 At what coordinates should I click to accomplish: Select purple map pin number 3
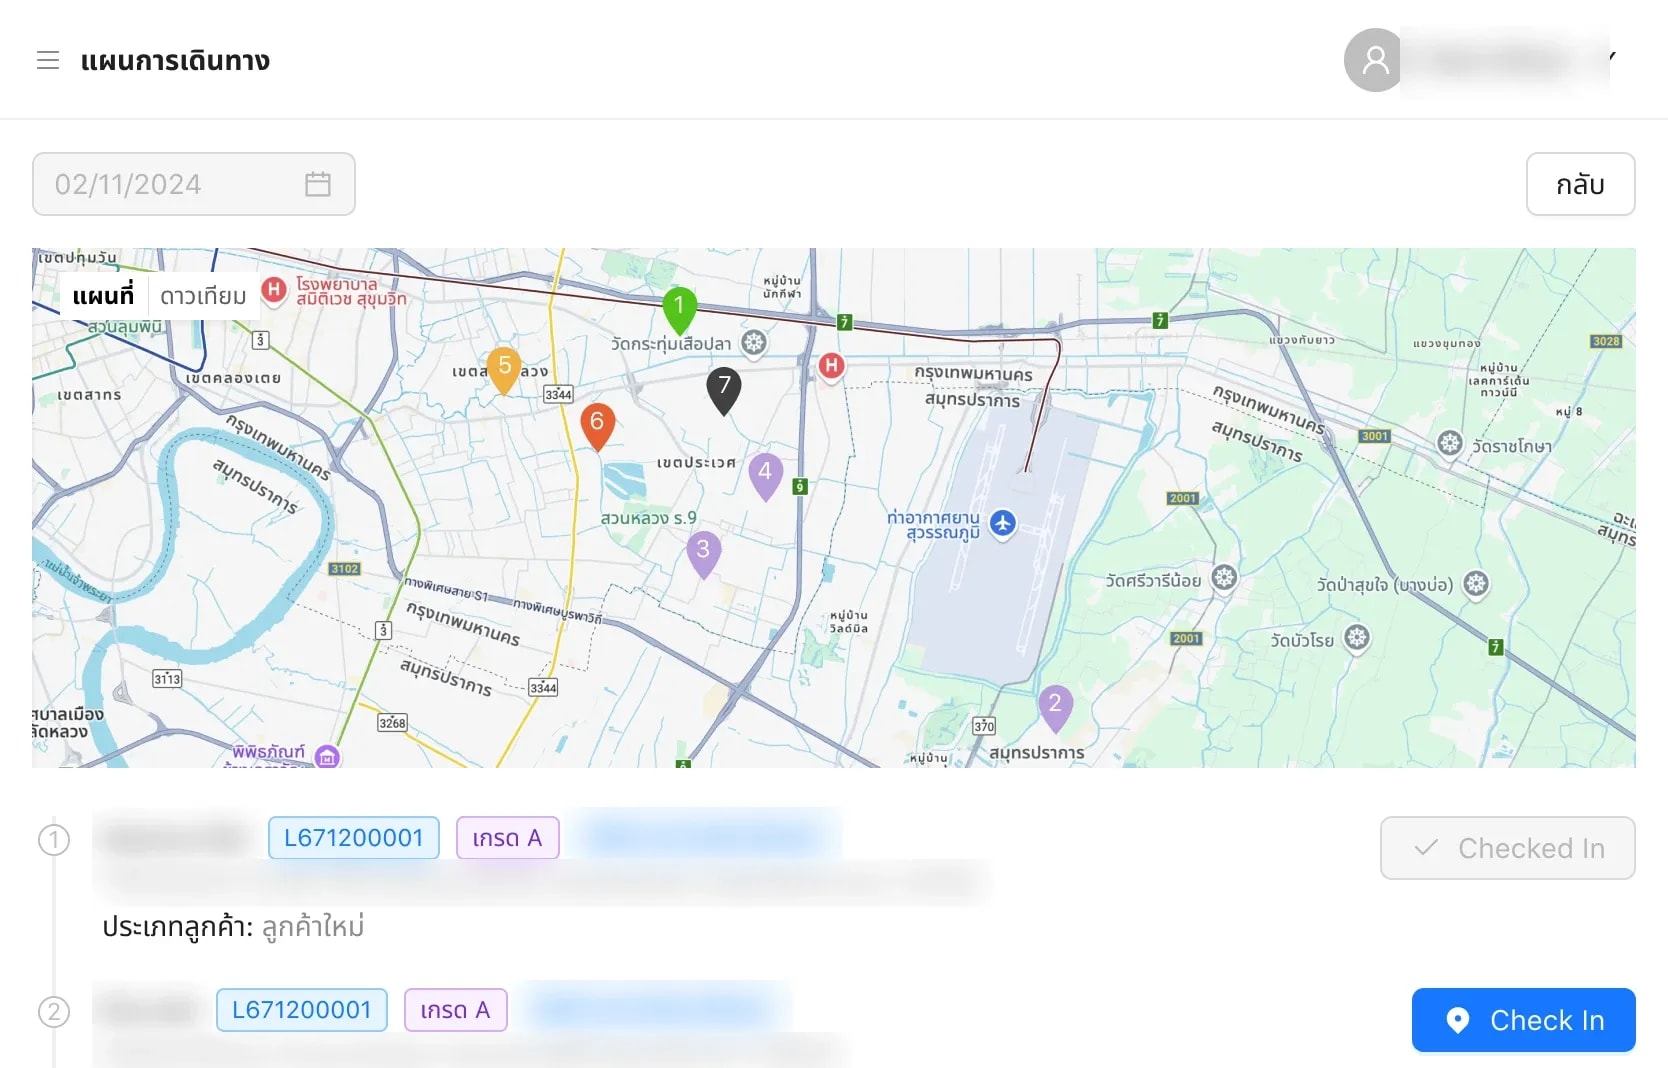(703, 554)
